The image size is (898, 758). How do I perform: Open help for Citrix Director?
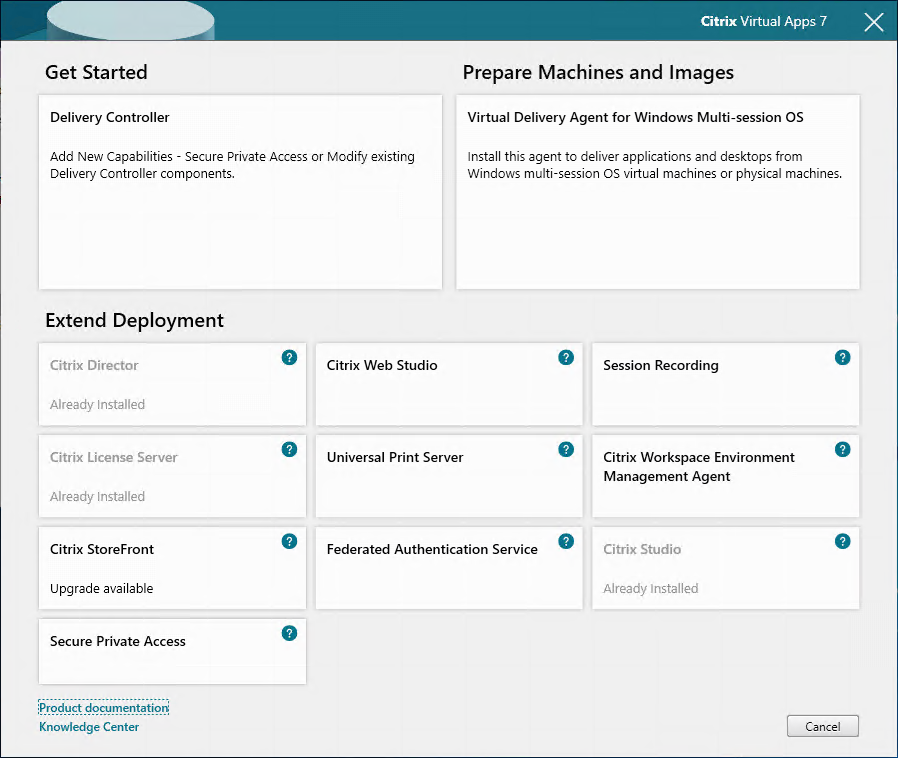pyautogui.click(x=289, y=358)
